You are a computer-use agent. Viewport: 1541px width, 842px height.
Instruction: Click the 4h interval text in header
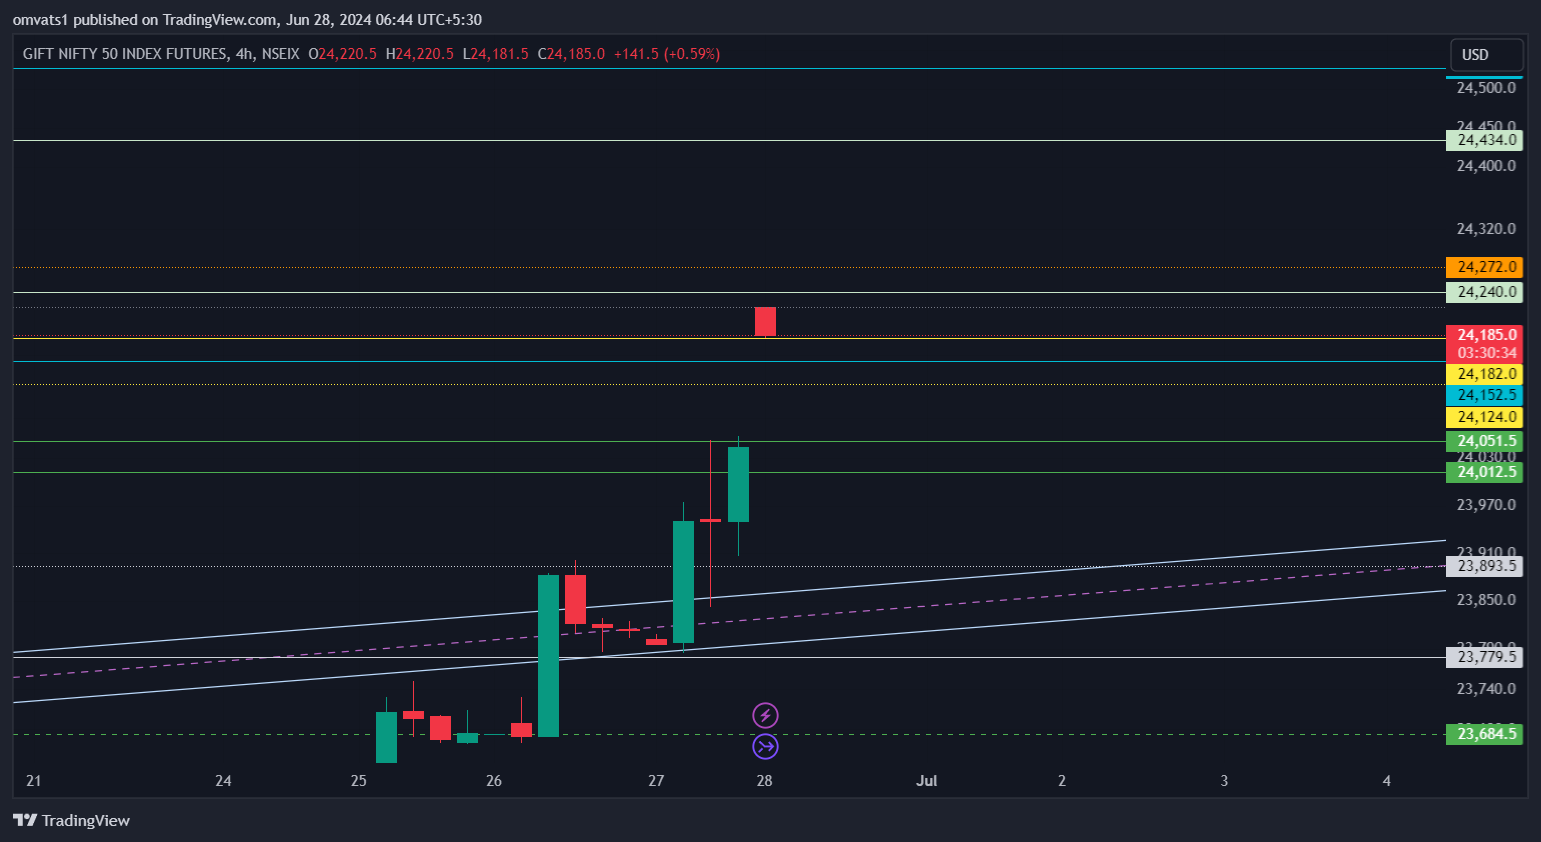pos(244,54)
